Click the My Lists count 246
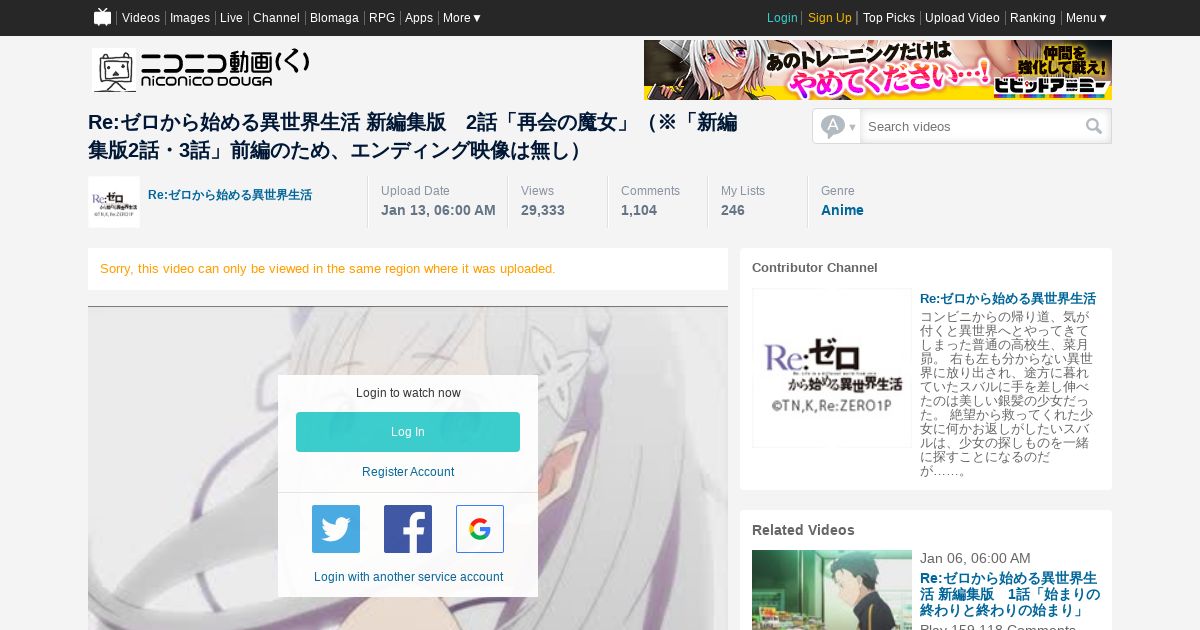Viewport: 1200px width, 630px height. (x=733, y=210)
